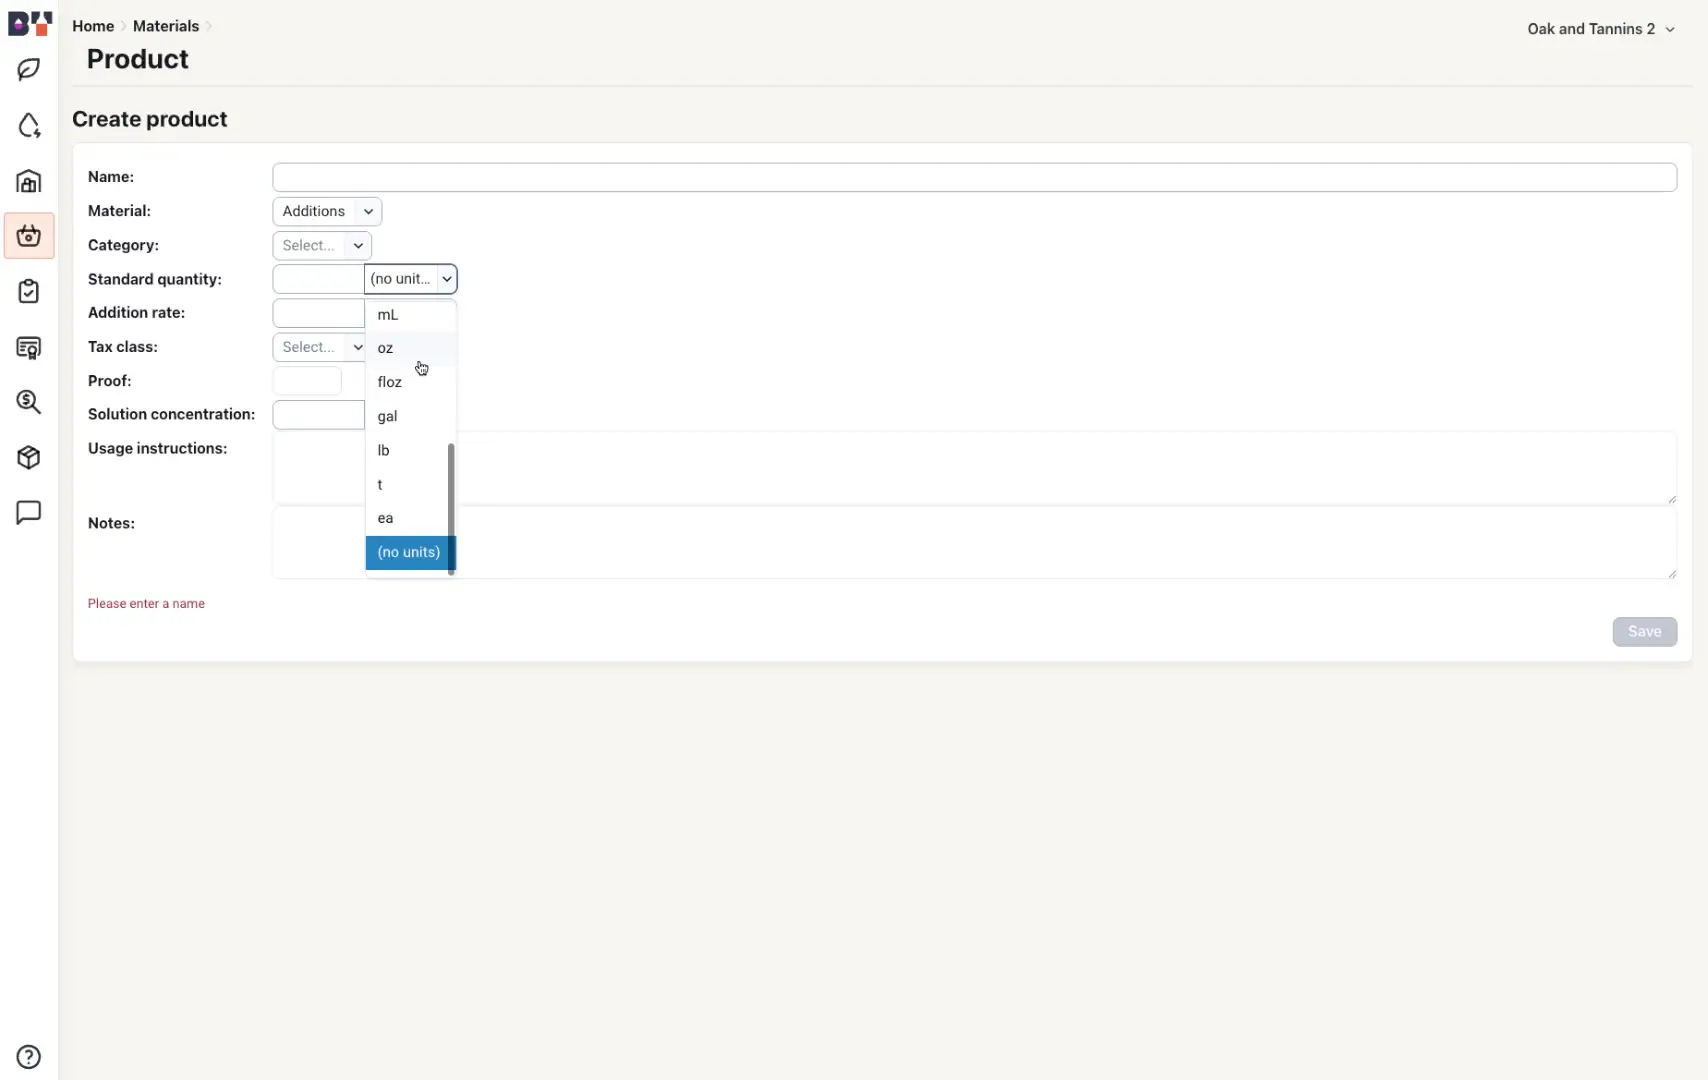
Task: Open the Material dropdown showing Additions
Action: click(327, 211)
